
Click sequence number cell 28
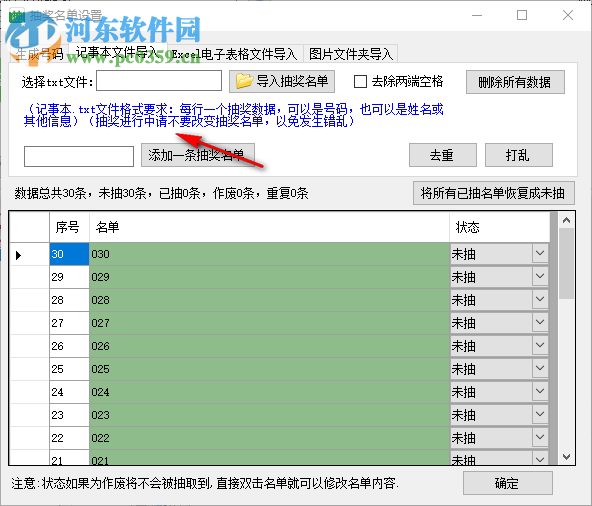[69, 300]
